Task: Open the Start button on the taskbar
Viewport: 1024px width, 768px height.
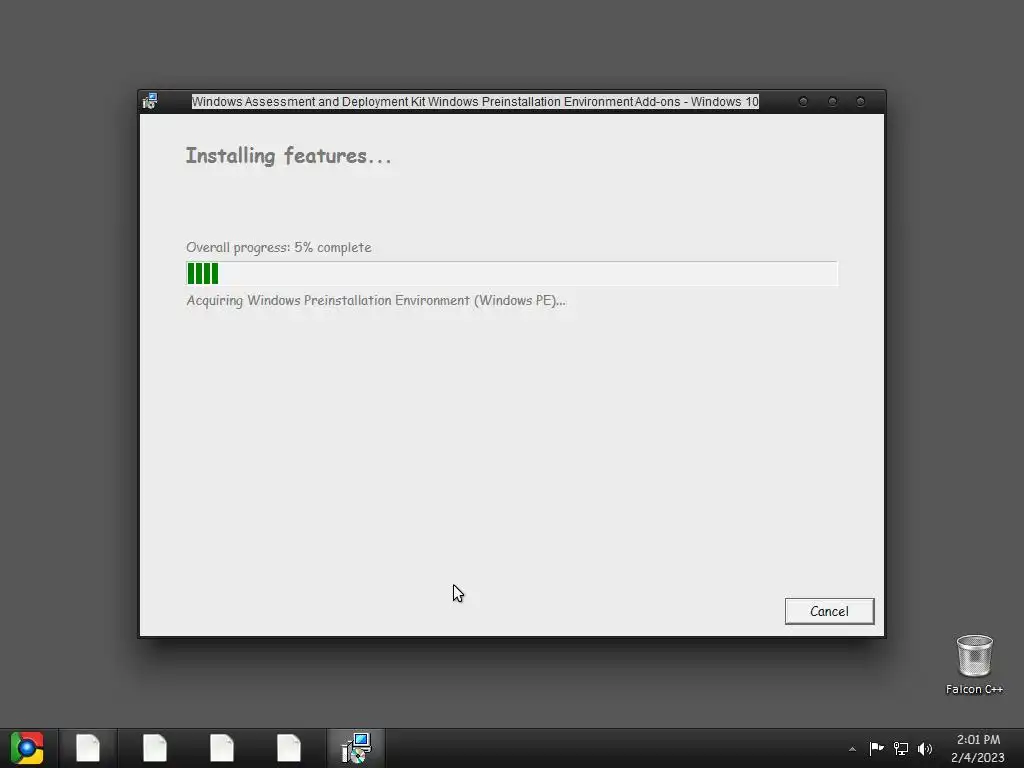Action: [x=27, y=748]
